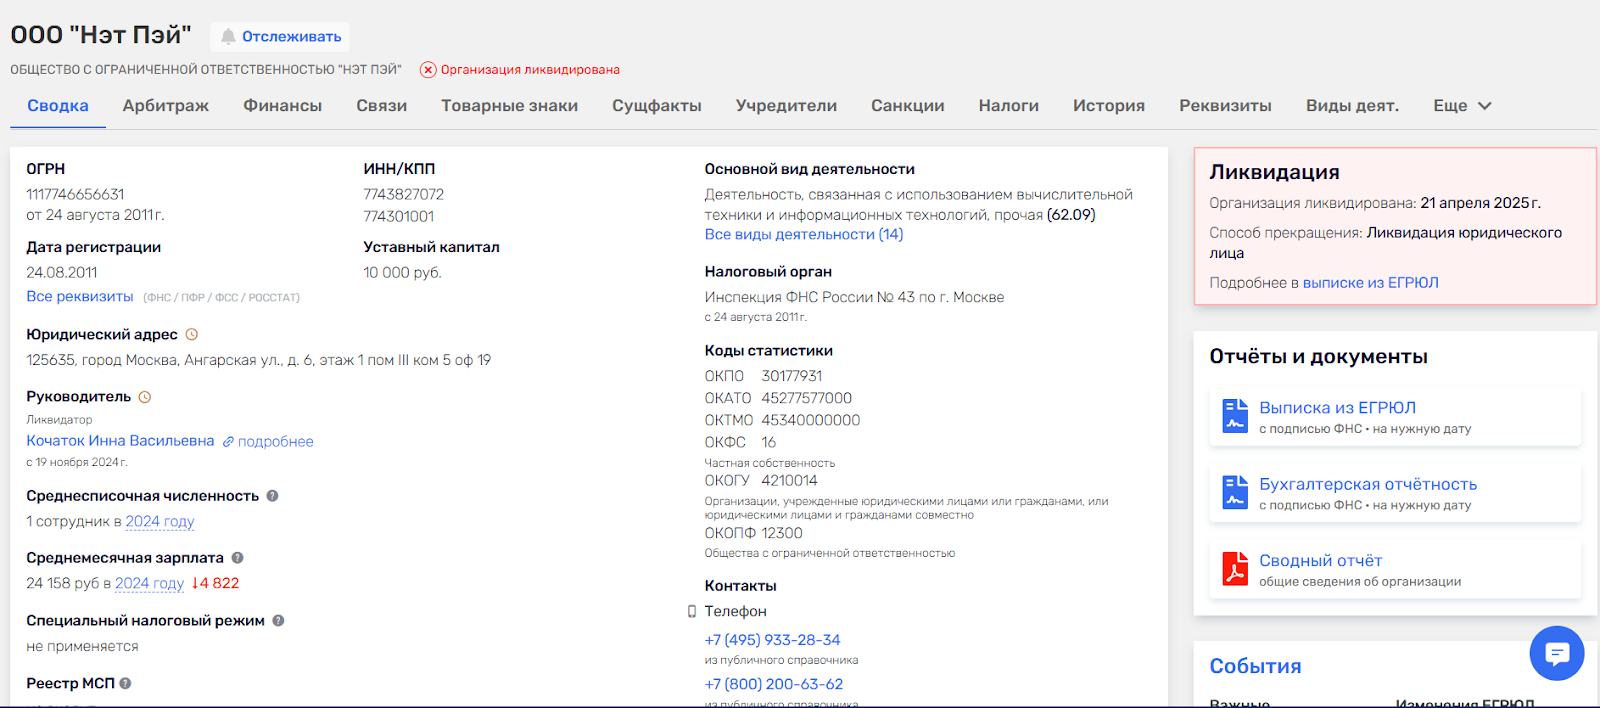Click the Все реквизиты link
1600x708 pixels.
click(80, 297)
